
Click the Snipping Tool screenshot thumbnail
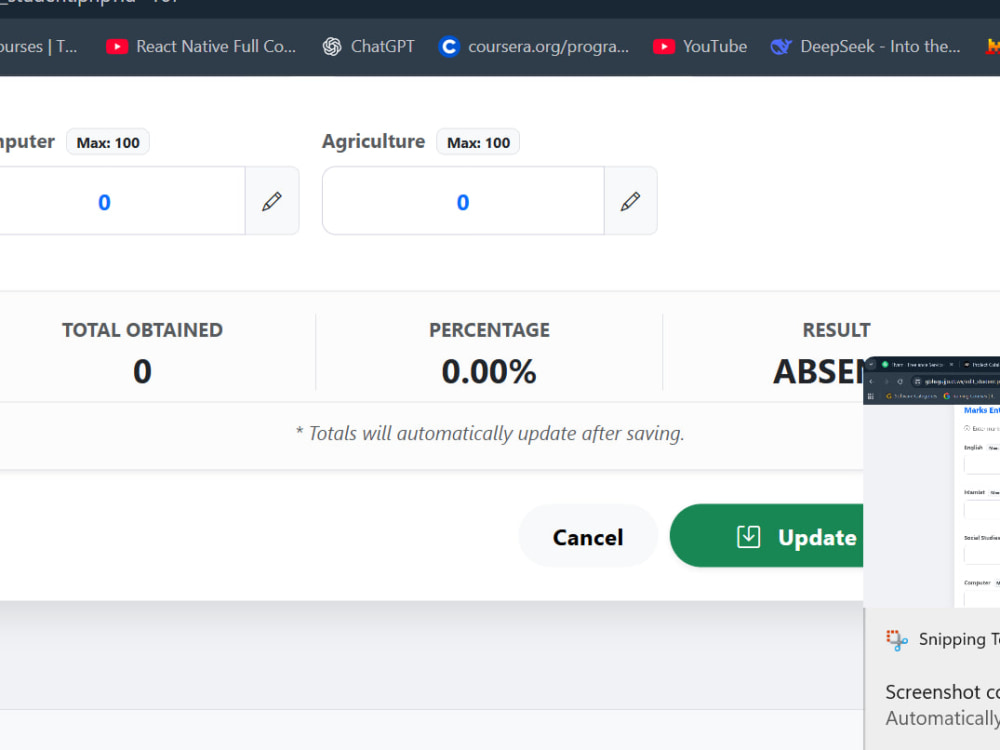[932, 483]
